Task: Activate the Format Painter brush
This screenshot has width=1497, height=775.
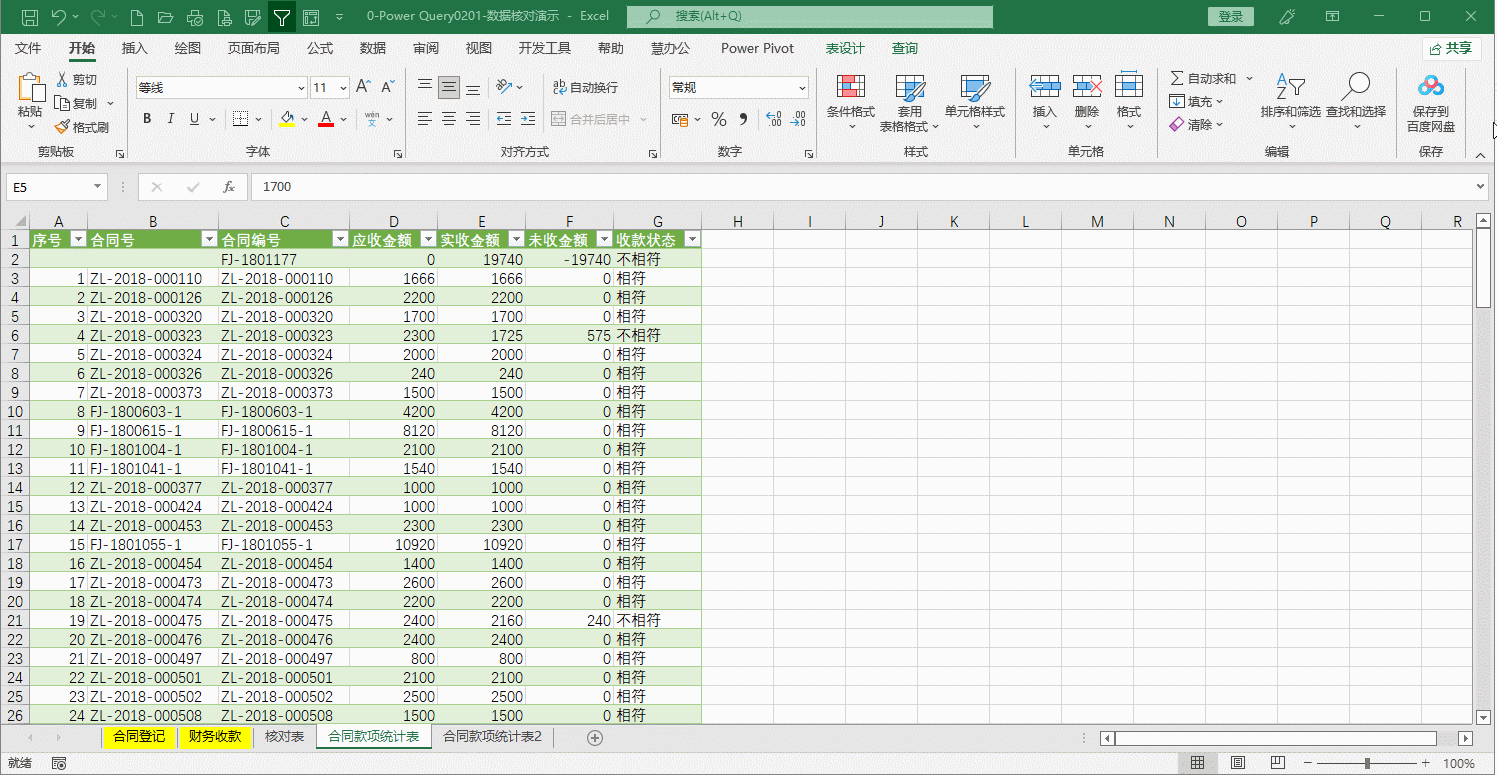Action: click(82, 127)
